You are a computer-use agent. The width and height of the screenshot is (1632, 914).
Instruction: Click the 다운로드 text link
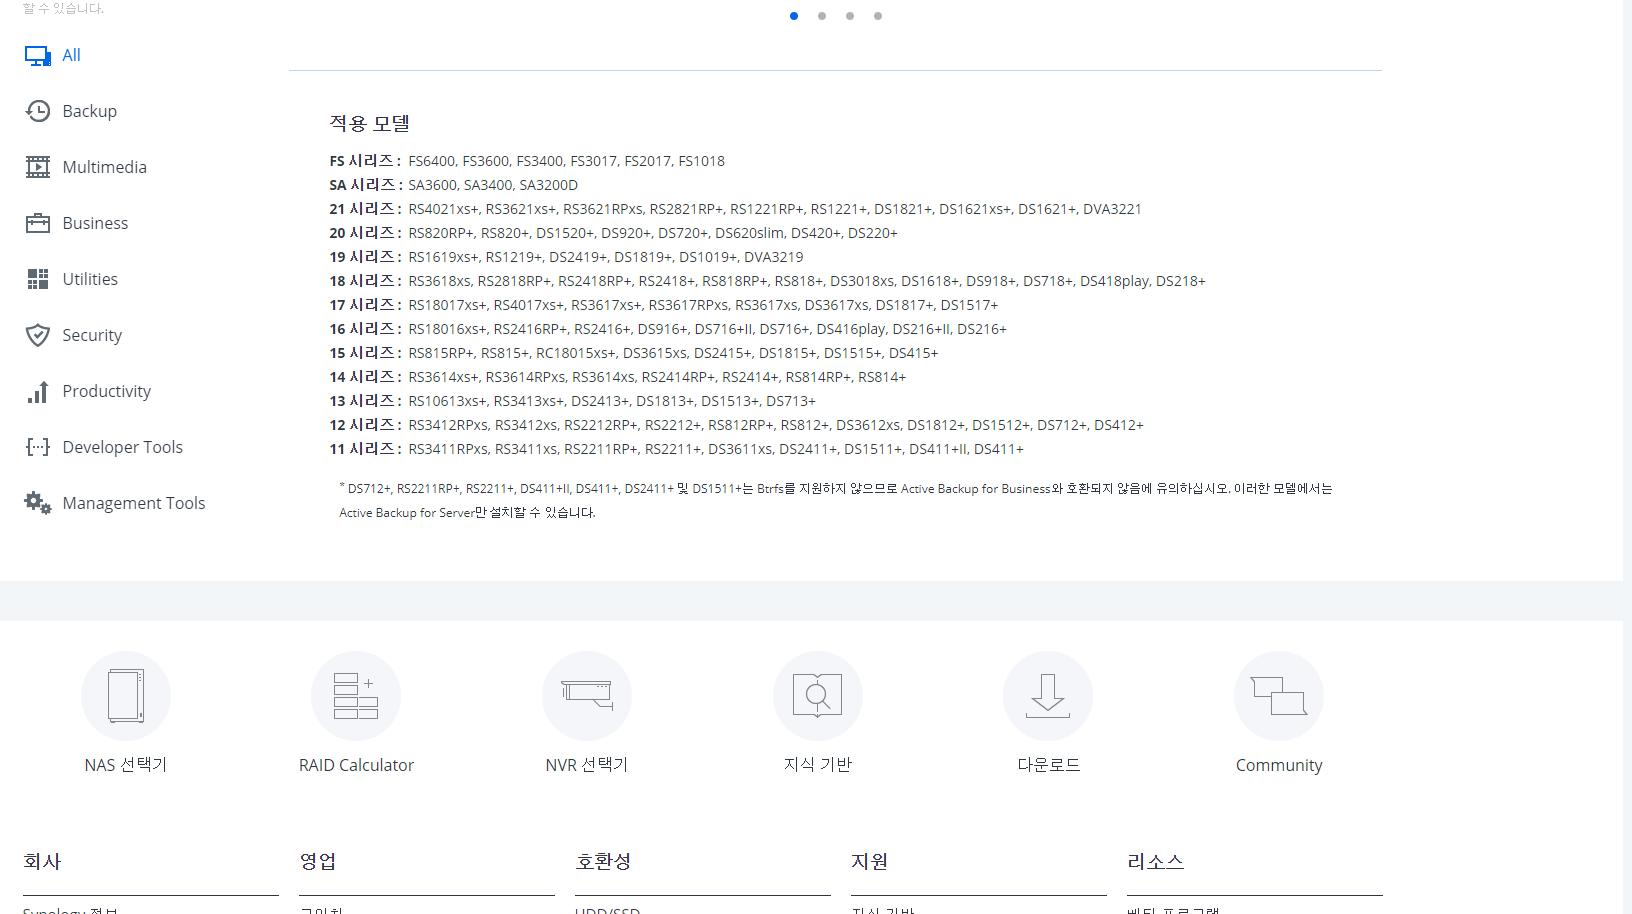pyautogui.click(x=1049, y=765)
